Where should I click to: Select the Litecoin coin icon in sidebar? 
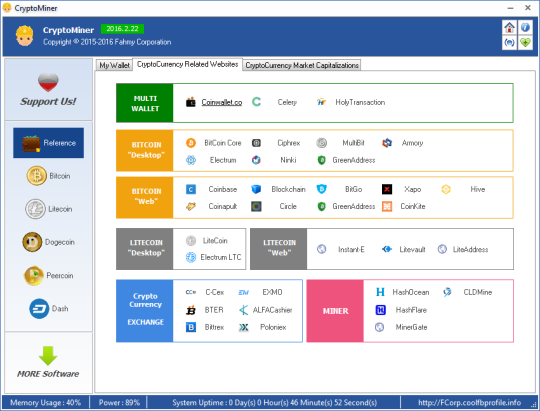[x=35, y=209]
